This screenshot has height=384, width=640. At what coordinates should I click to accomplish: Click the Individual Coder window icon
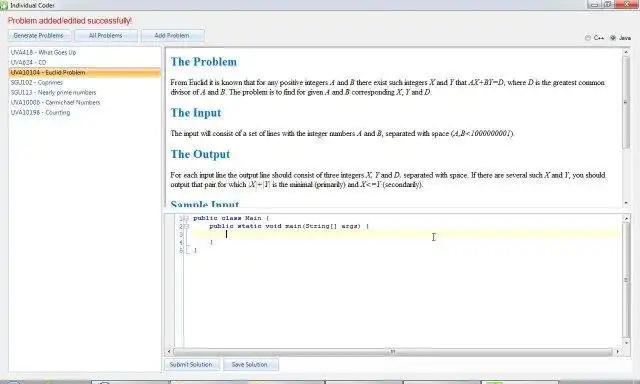click(4, 5)
